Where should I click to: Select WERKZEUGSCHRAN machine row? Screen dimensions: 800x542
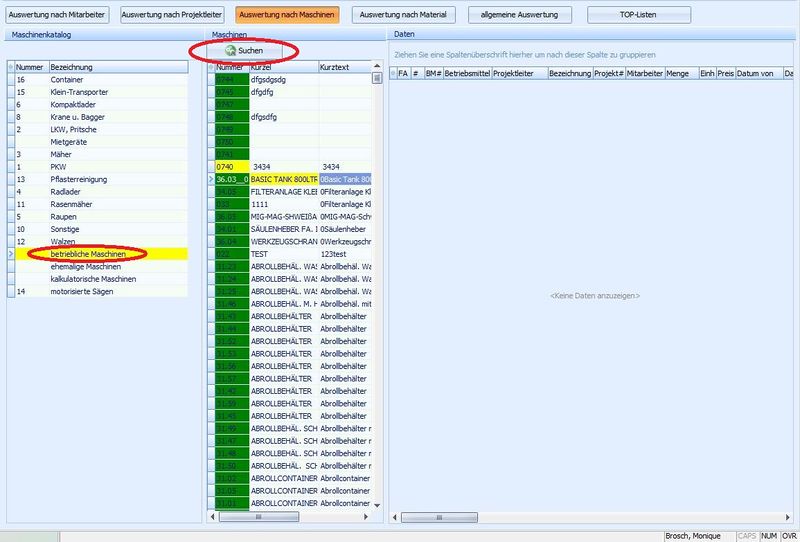290,241
